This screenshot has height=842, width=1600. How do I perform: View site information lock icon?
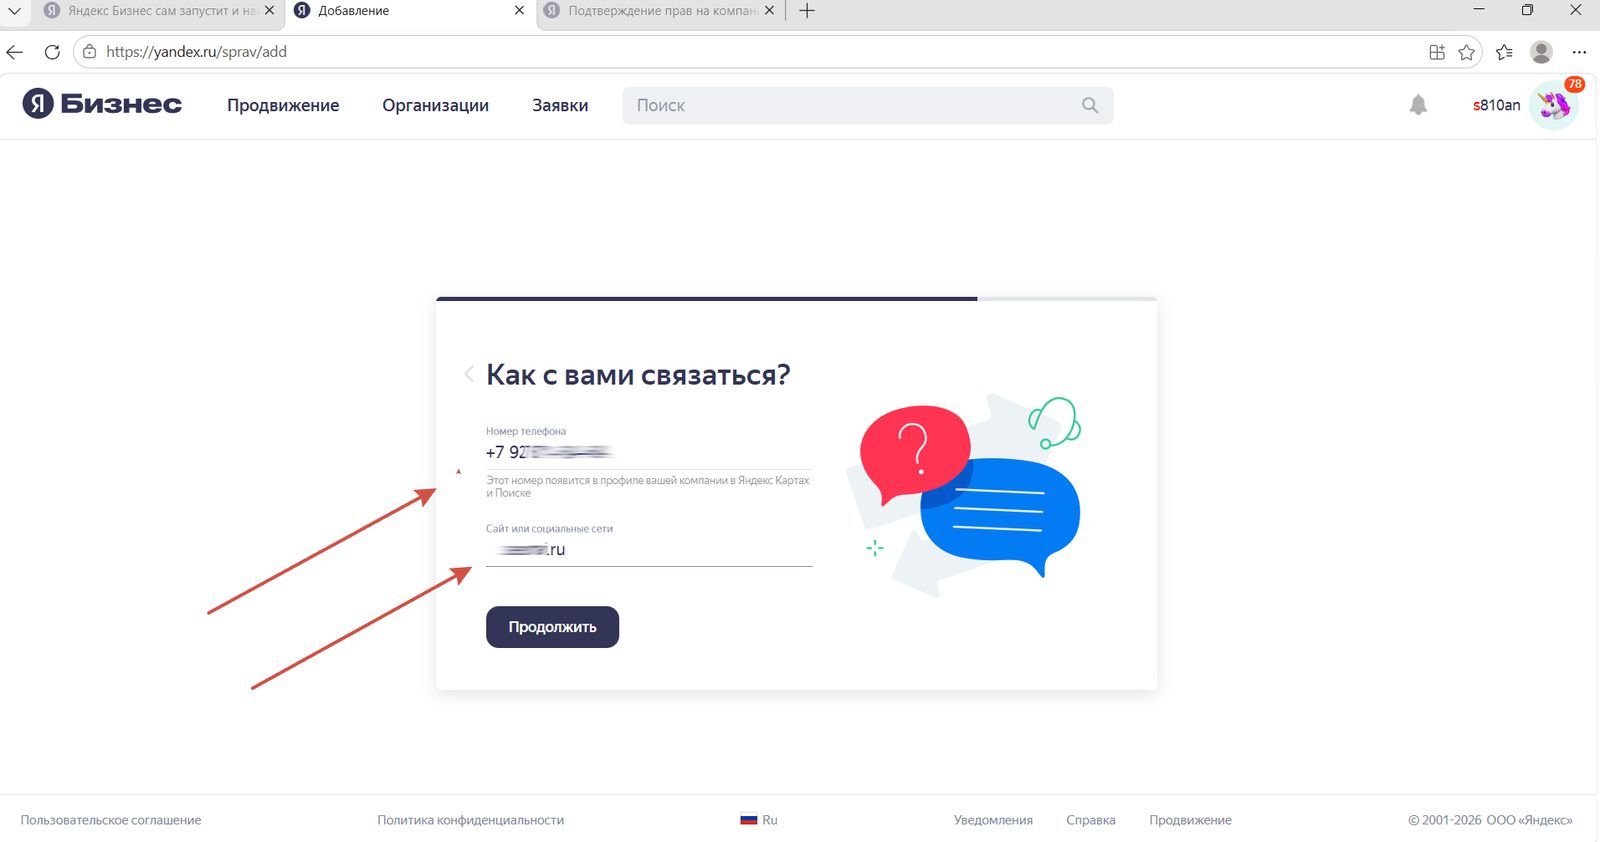click(x=89, y=52)
